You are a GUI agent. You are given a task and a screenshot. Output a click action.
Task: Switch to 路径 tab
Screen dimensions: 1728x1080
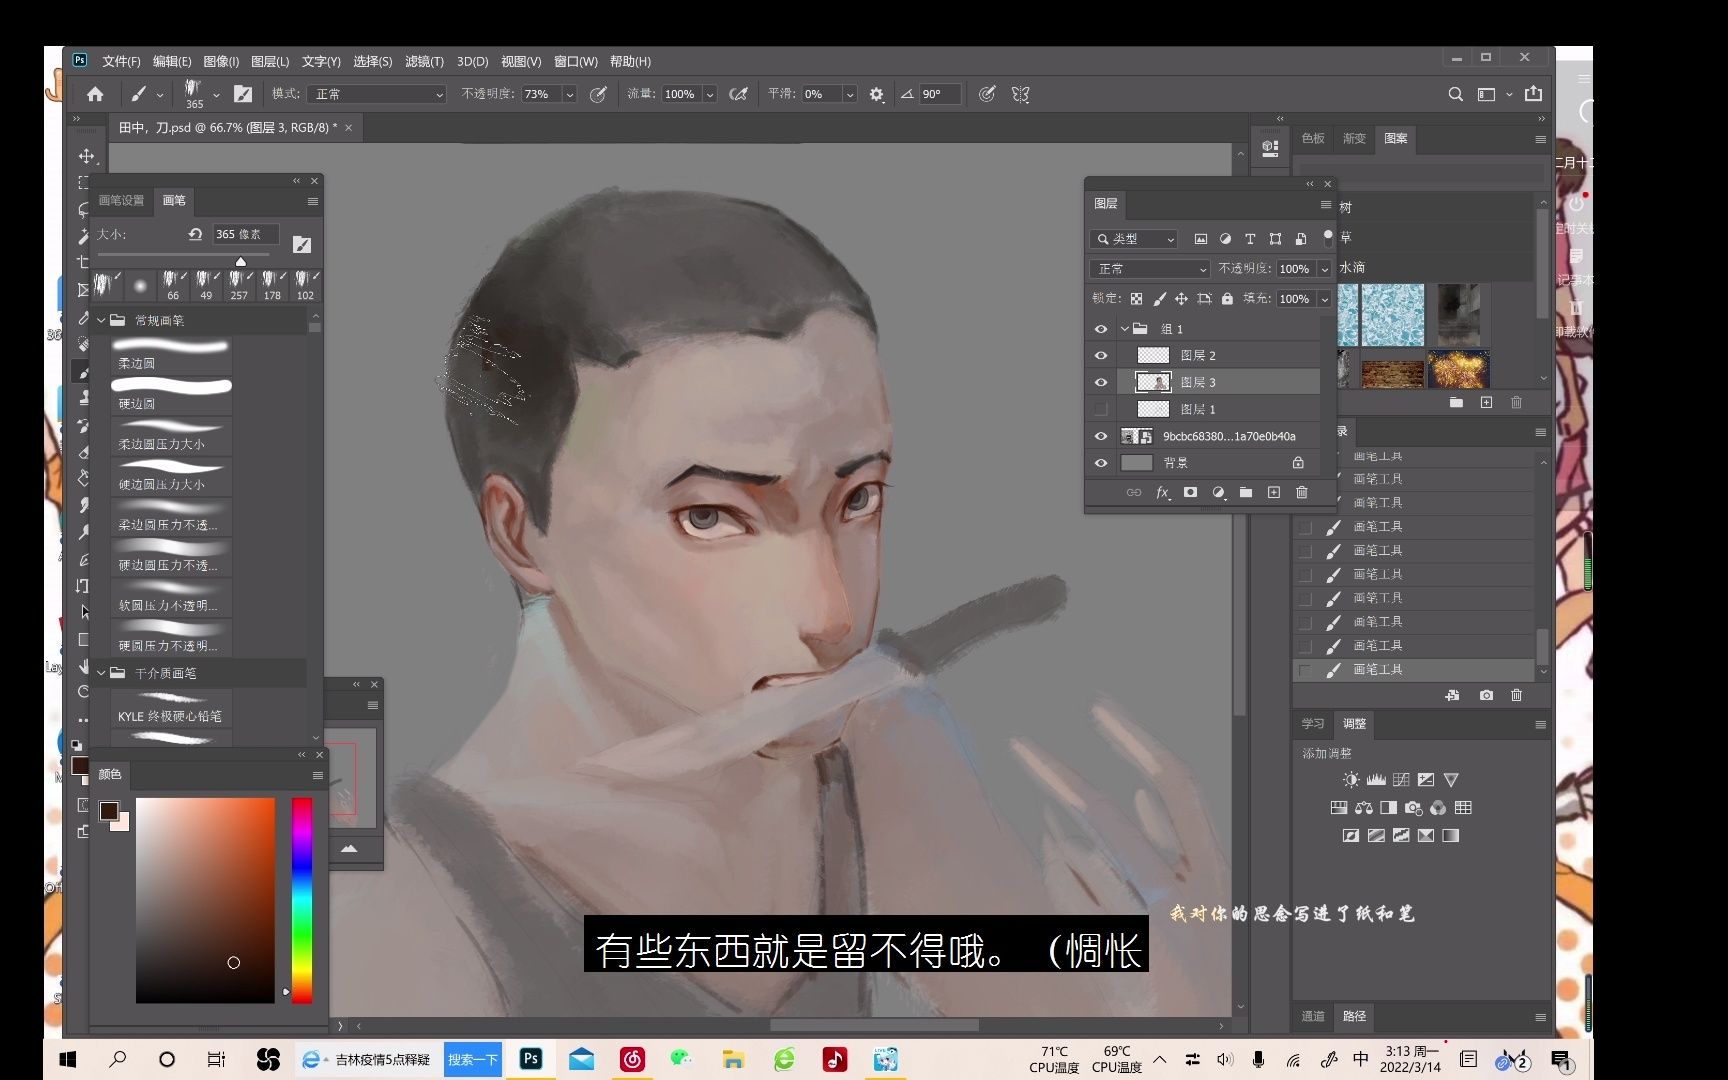click(1354, 1016)
